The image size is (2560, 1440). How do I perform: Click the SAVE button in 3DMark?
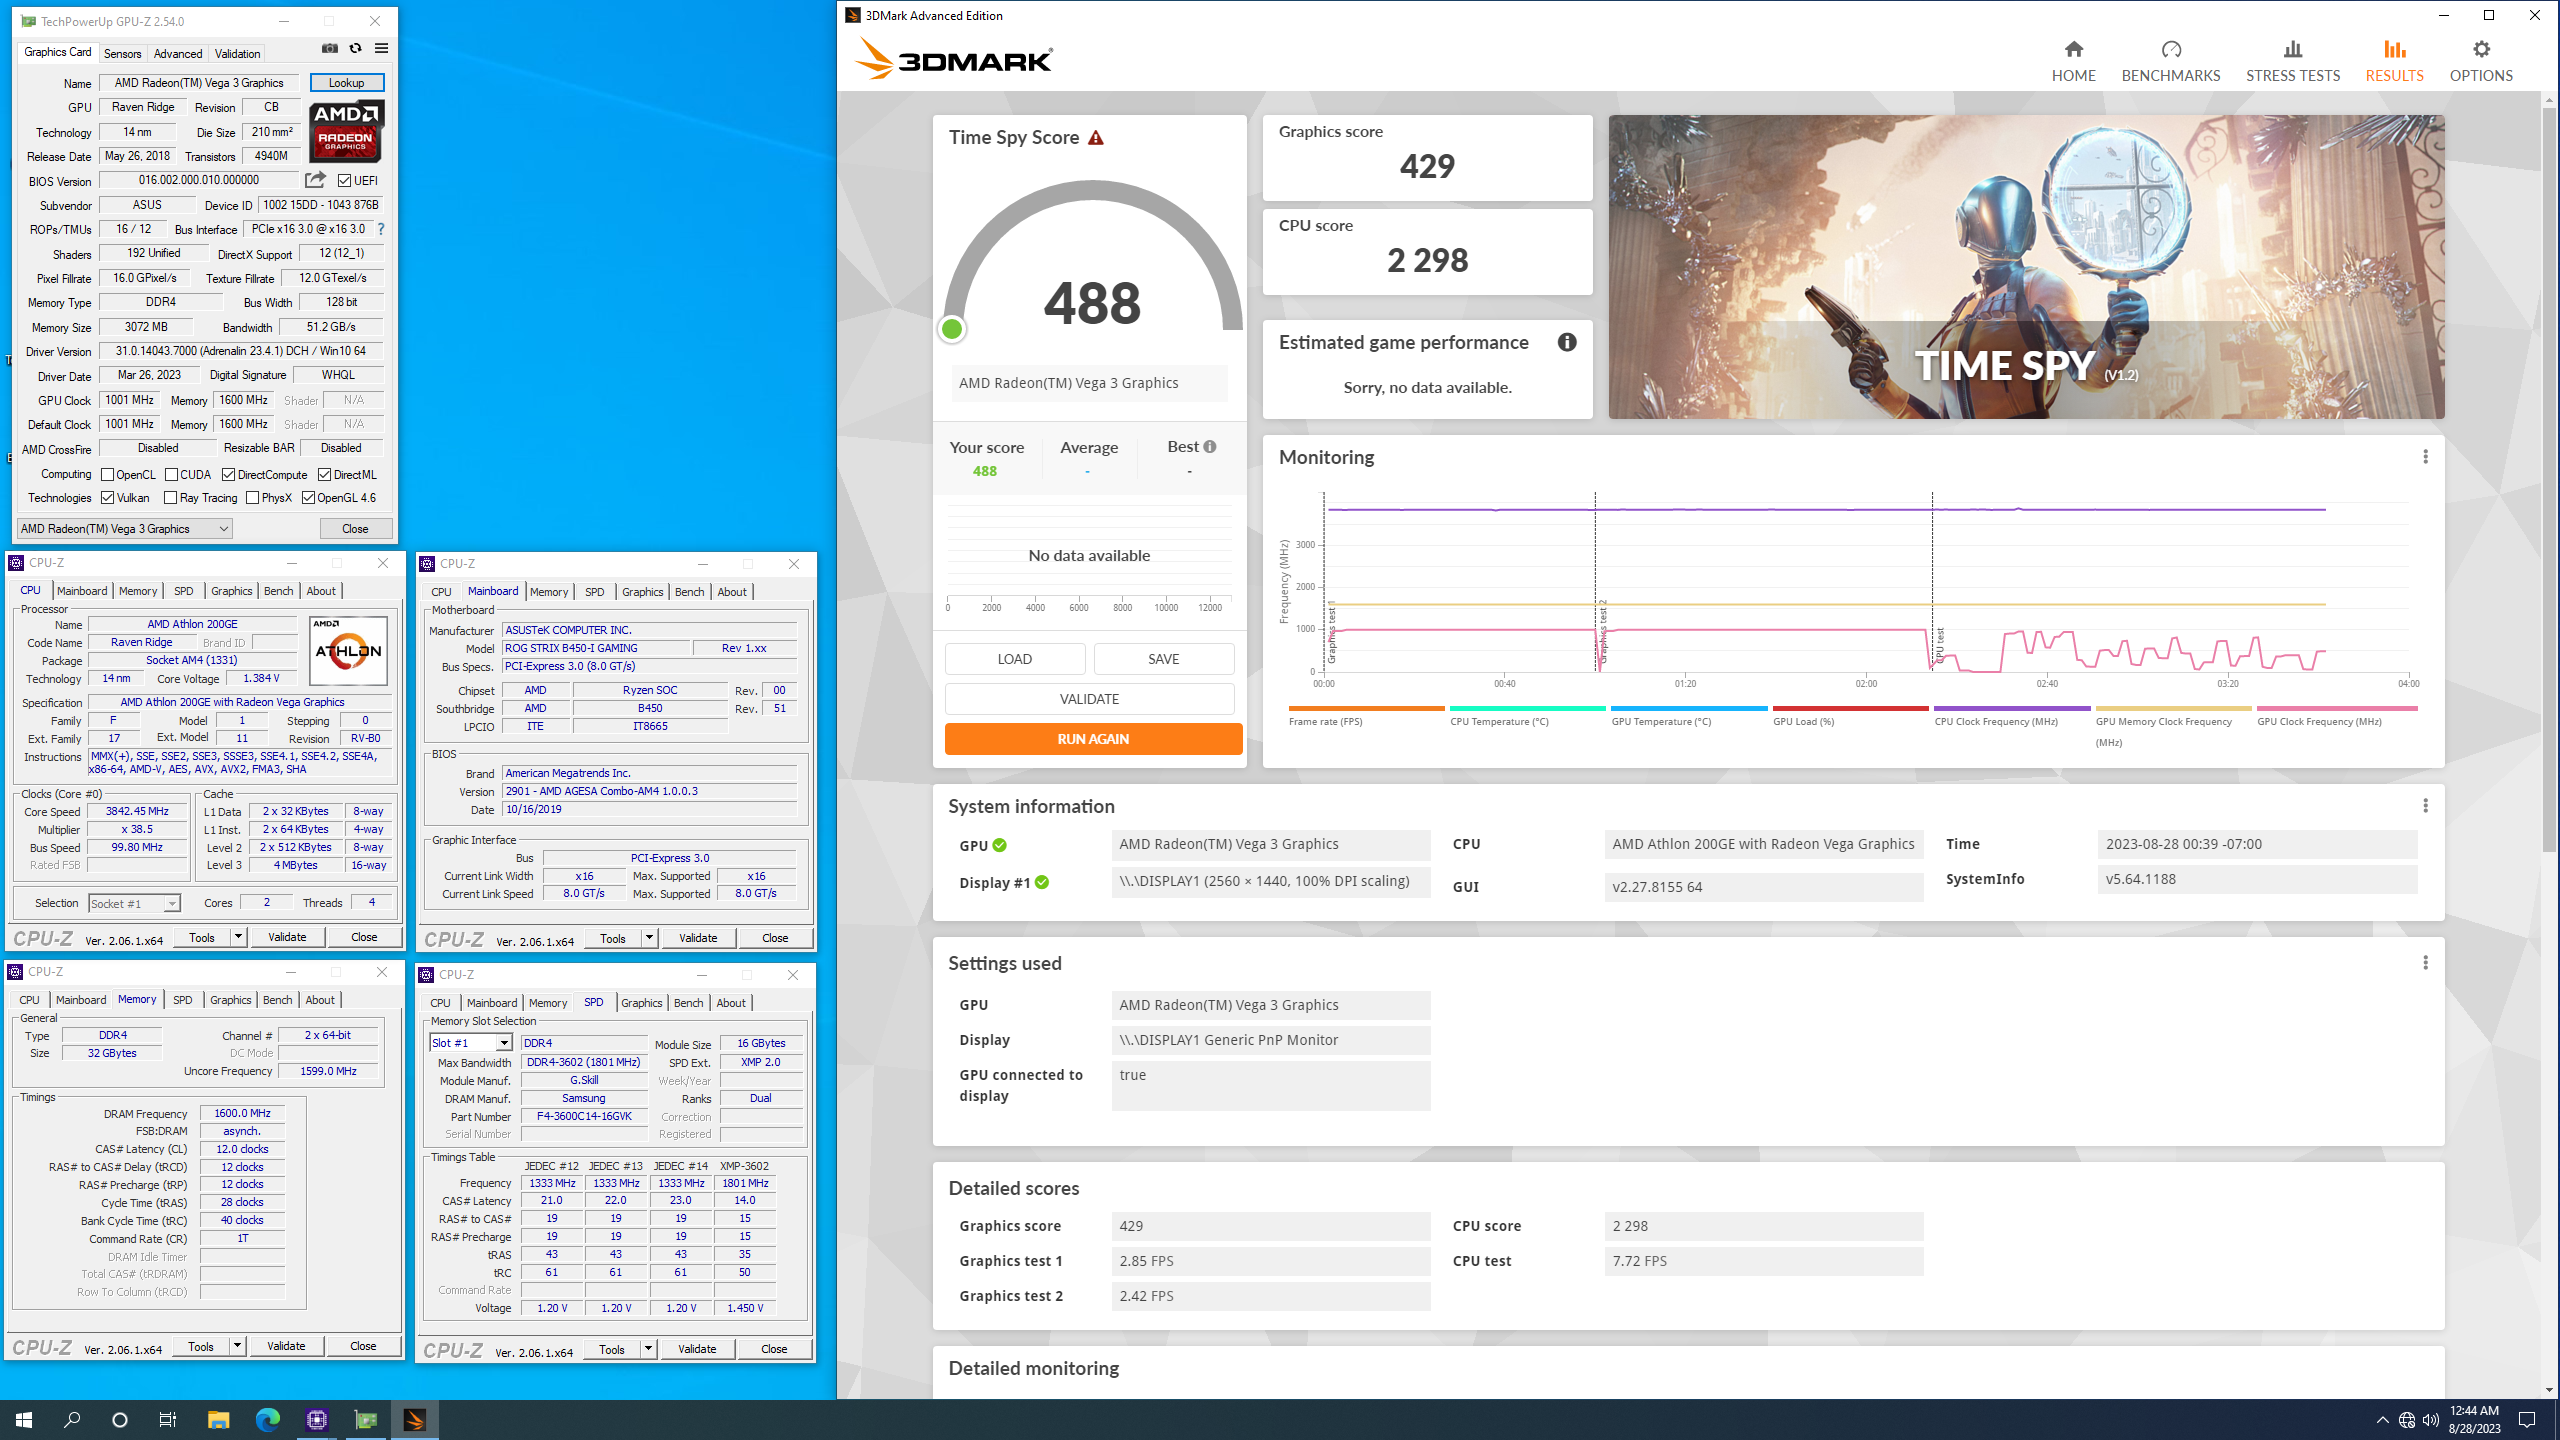[x=1163, y=659]
